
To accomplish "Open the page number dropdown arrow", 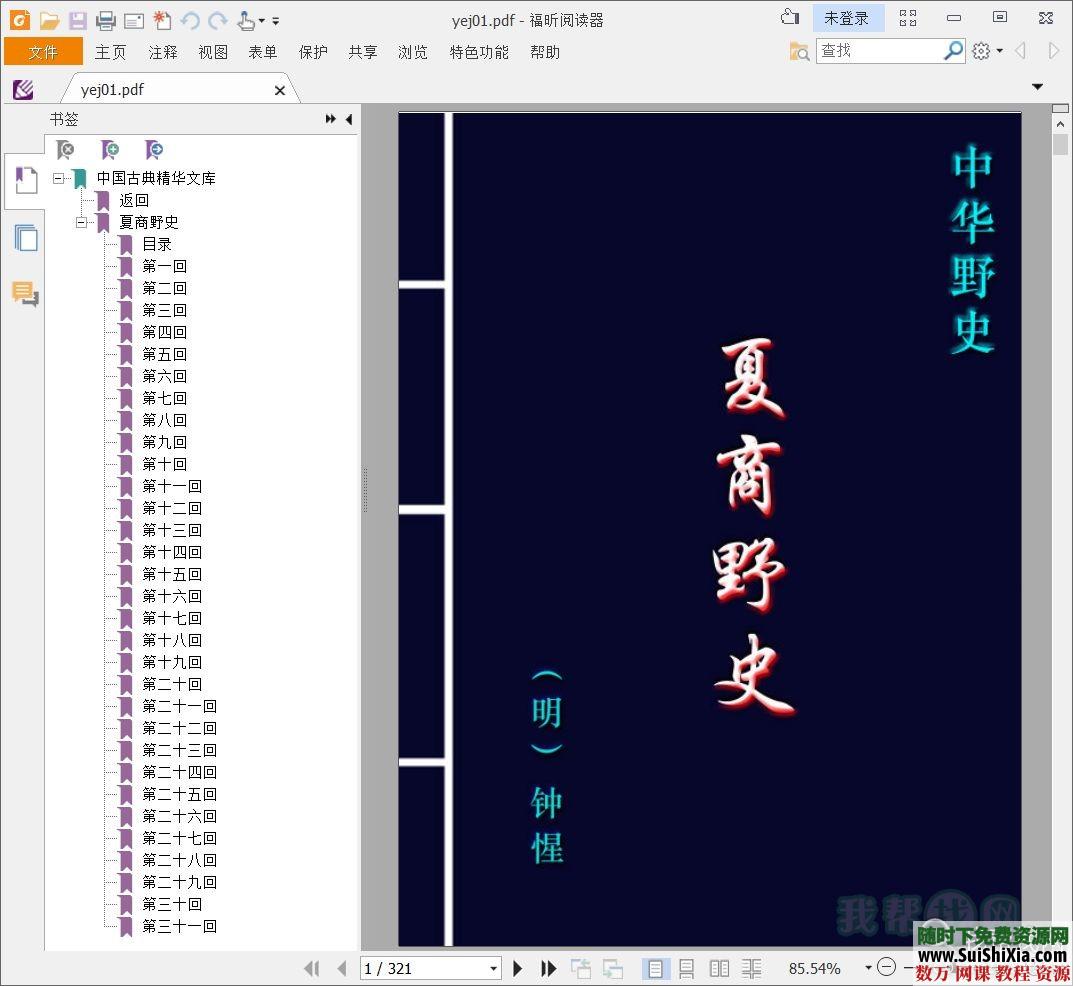I will pyautogui.click(x=493, y=968).
